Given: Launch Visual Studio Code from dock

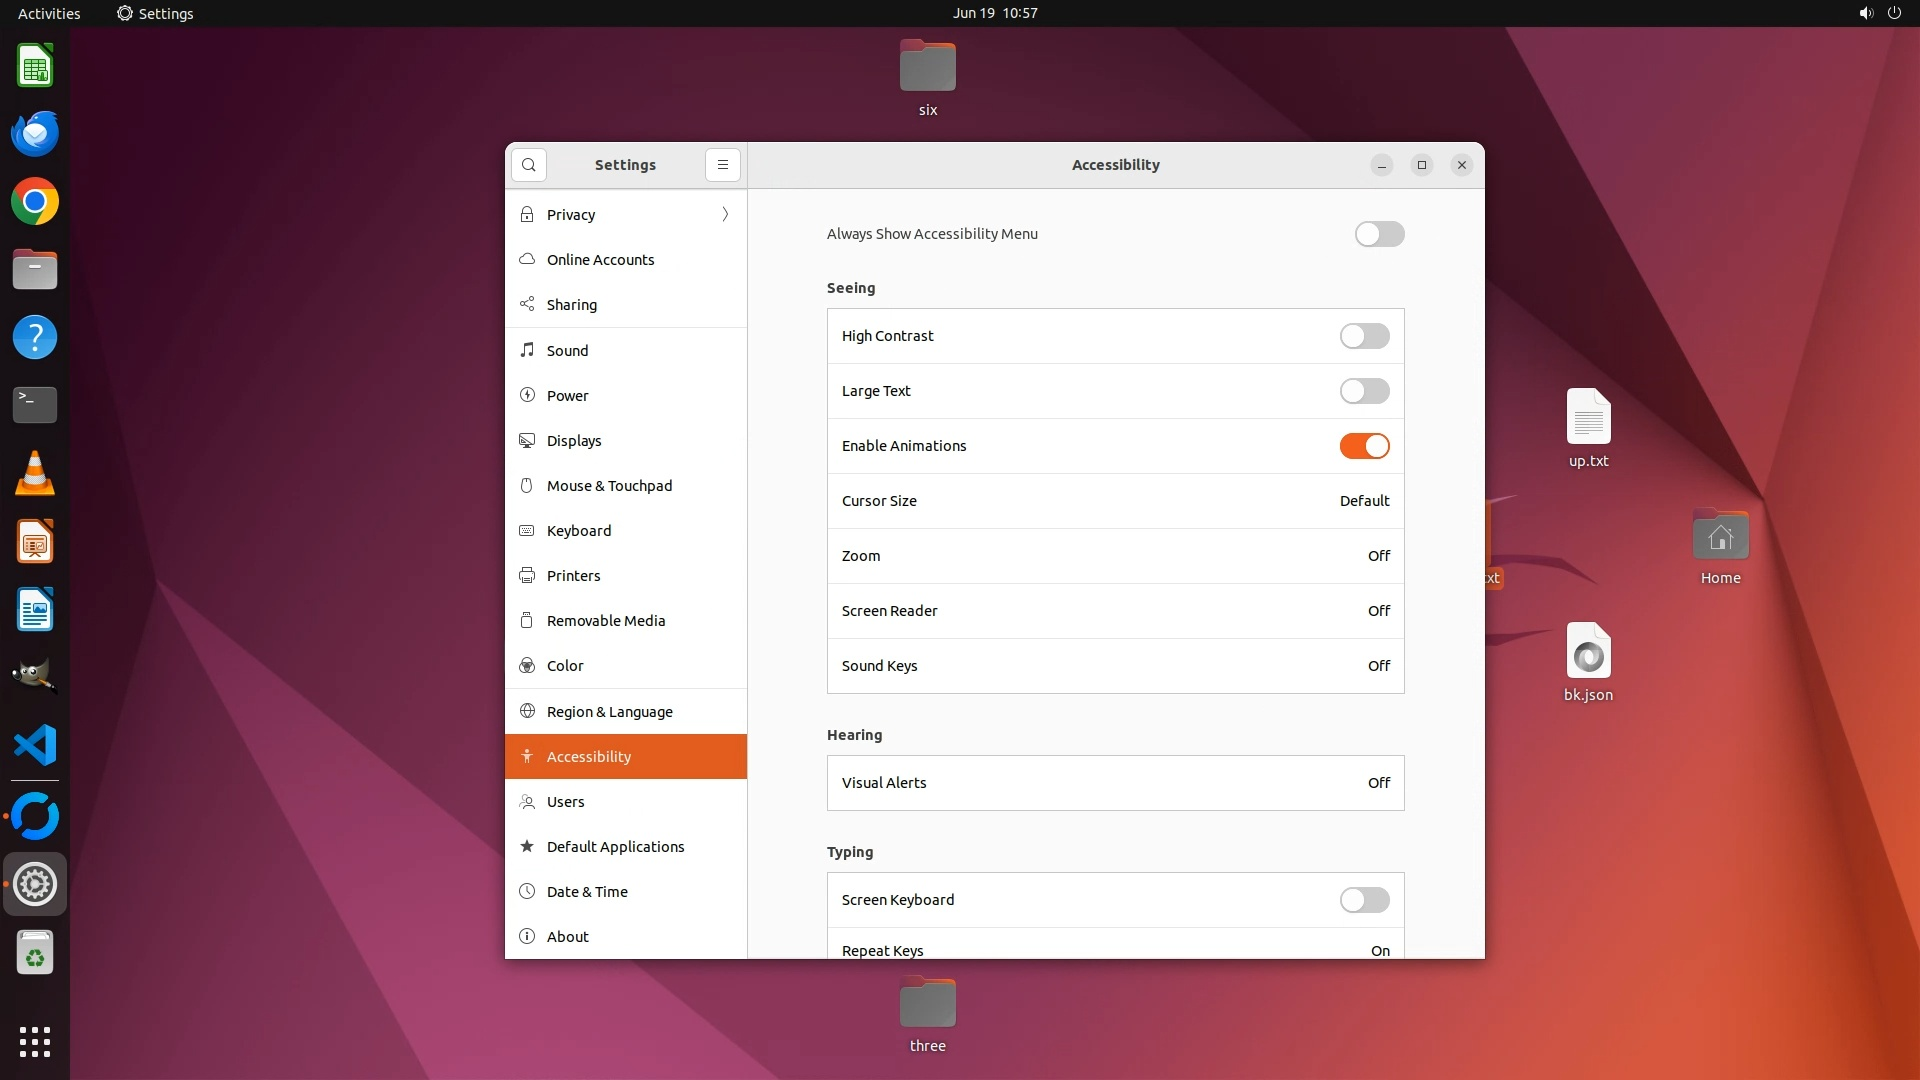Looking at the screenshot, I should pyautogui.click(x=35, y=745).
